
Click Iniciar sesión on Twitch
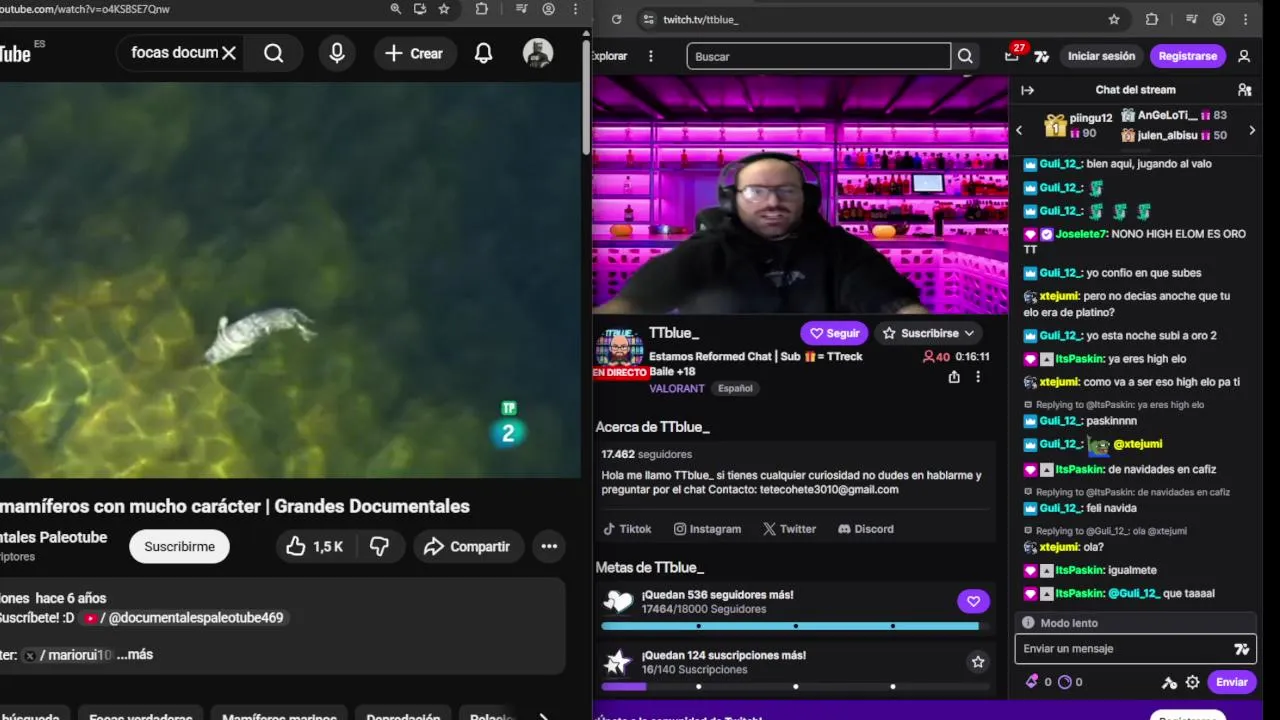click(1101, 56)
